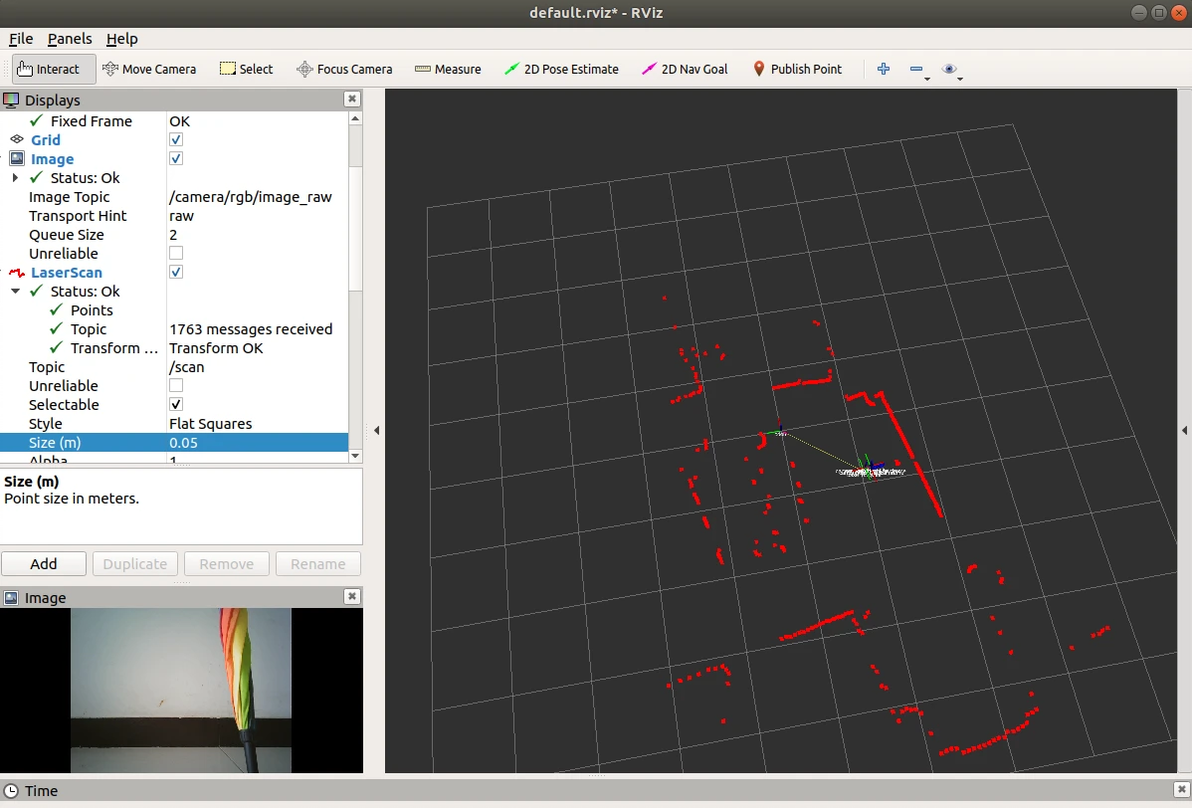
Task: Close the Image panel
Action: click(352, 597)
